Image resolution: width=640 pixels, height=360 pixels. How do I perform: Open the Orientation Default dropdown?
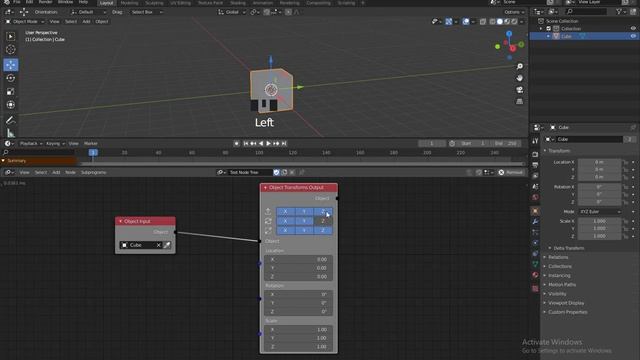coord(88,12)
